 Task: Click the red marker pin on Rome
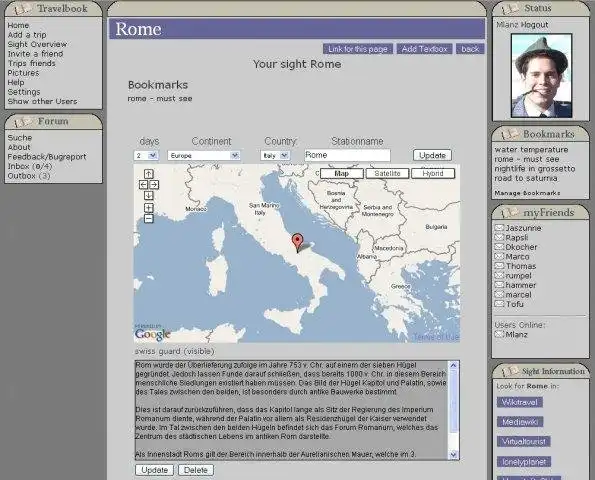point(297,242)
